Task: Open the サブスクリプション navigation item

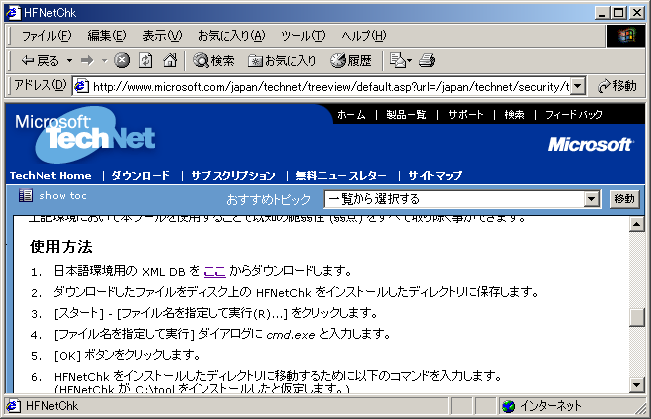Action: pyautogui.click(x=233, y=176)
